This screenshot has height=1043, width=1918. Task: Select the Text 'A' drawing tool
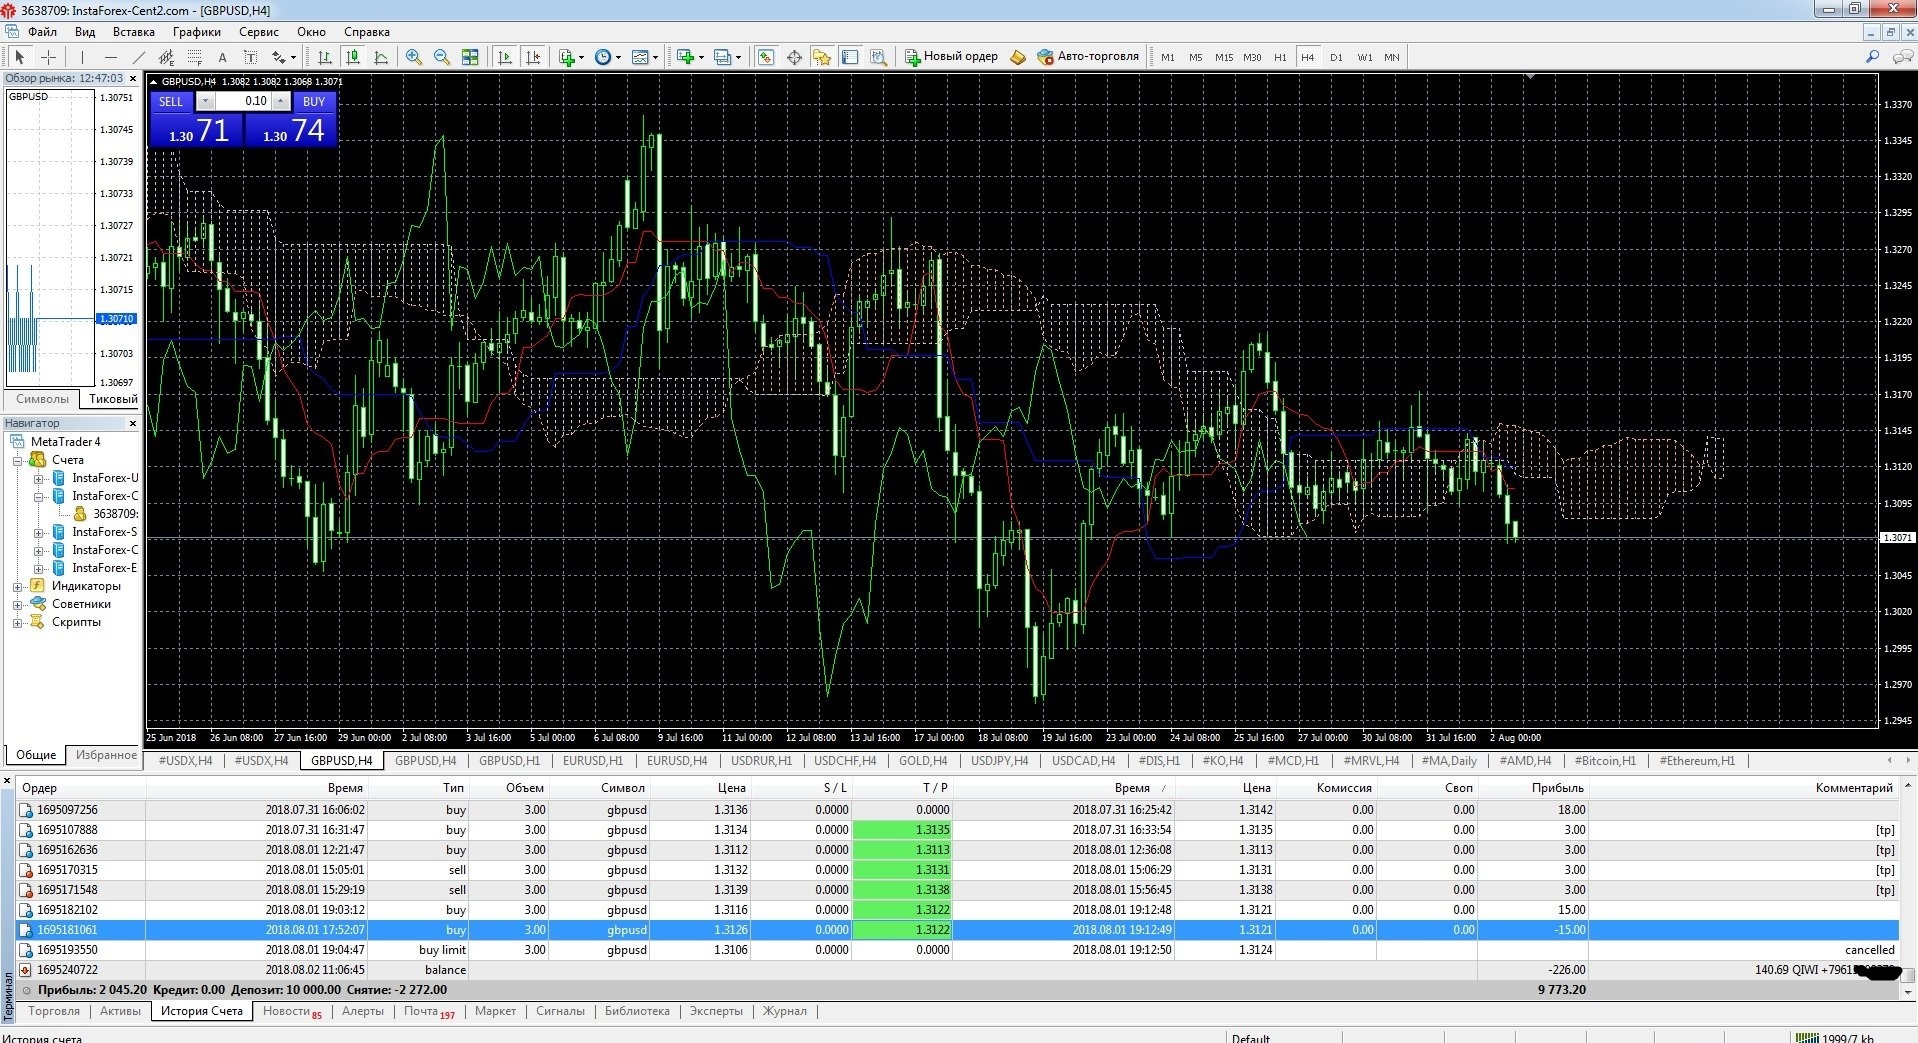point(222,57)
